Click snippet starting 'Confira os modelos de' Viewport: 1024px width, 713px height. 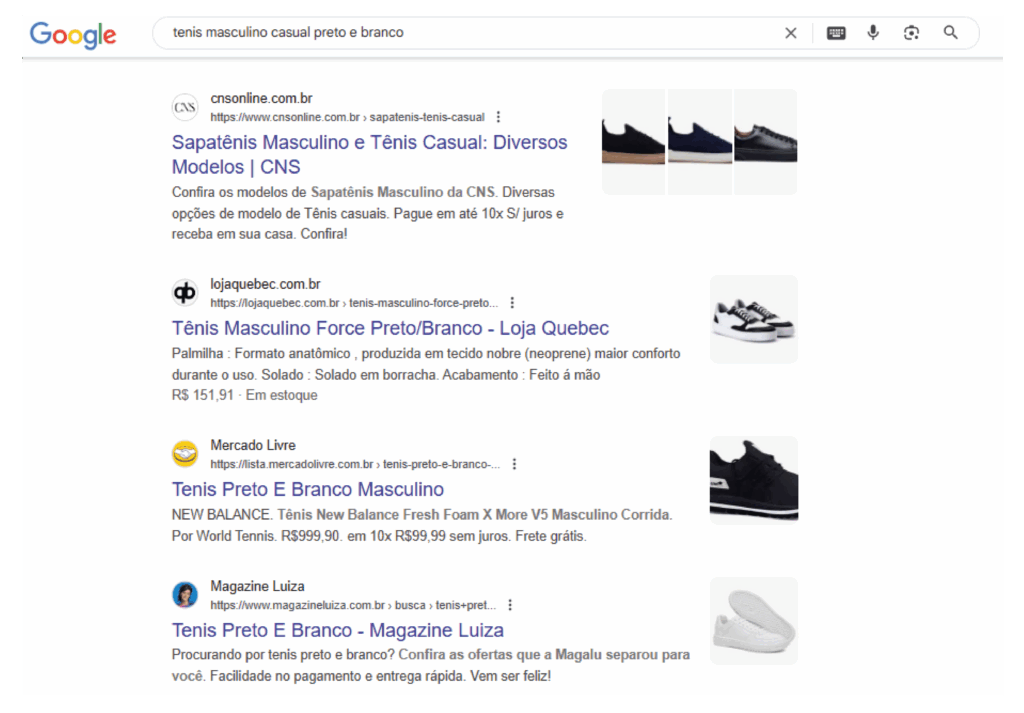point(368,214)
